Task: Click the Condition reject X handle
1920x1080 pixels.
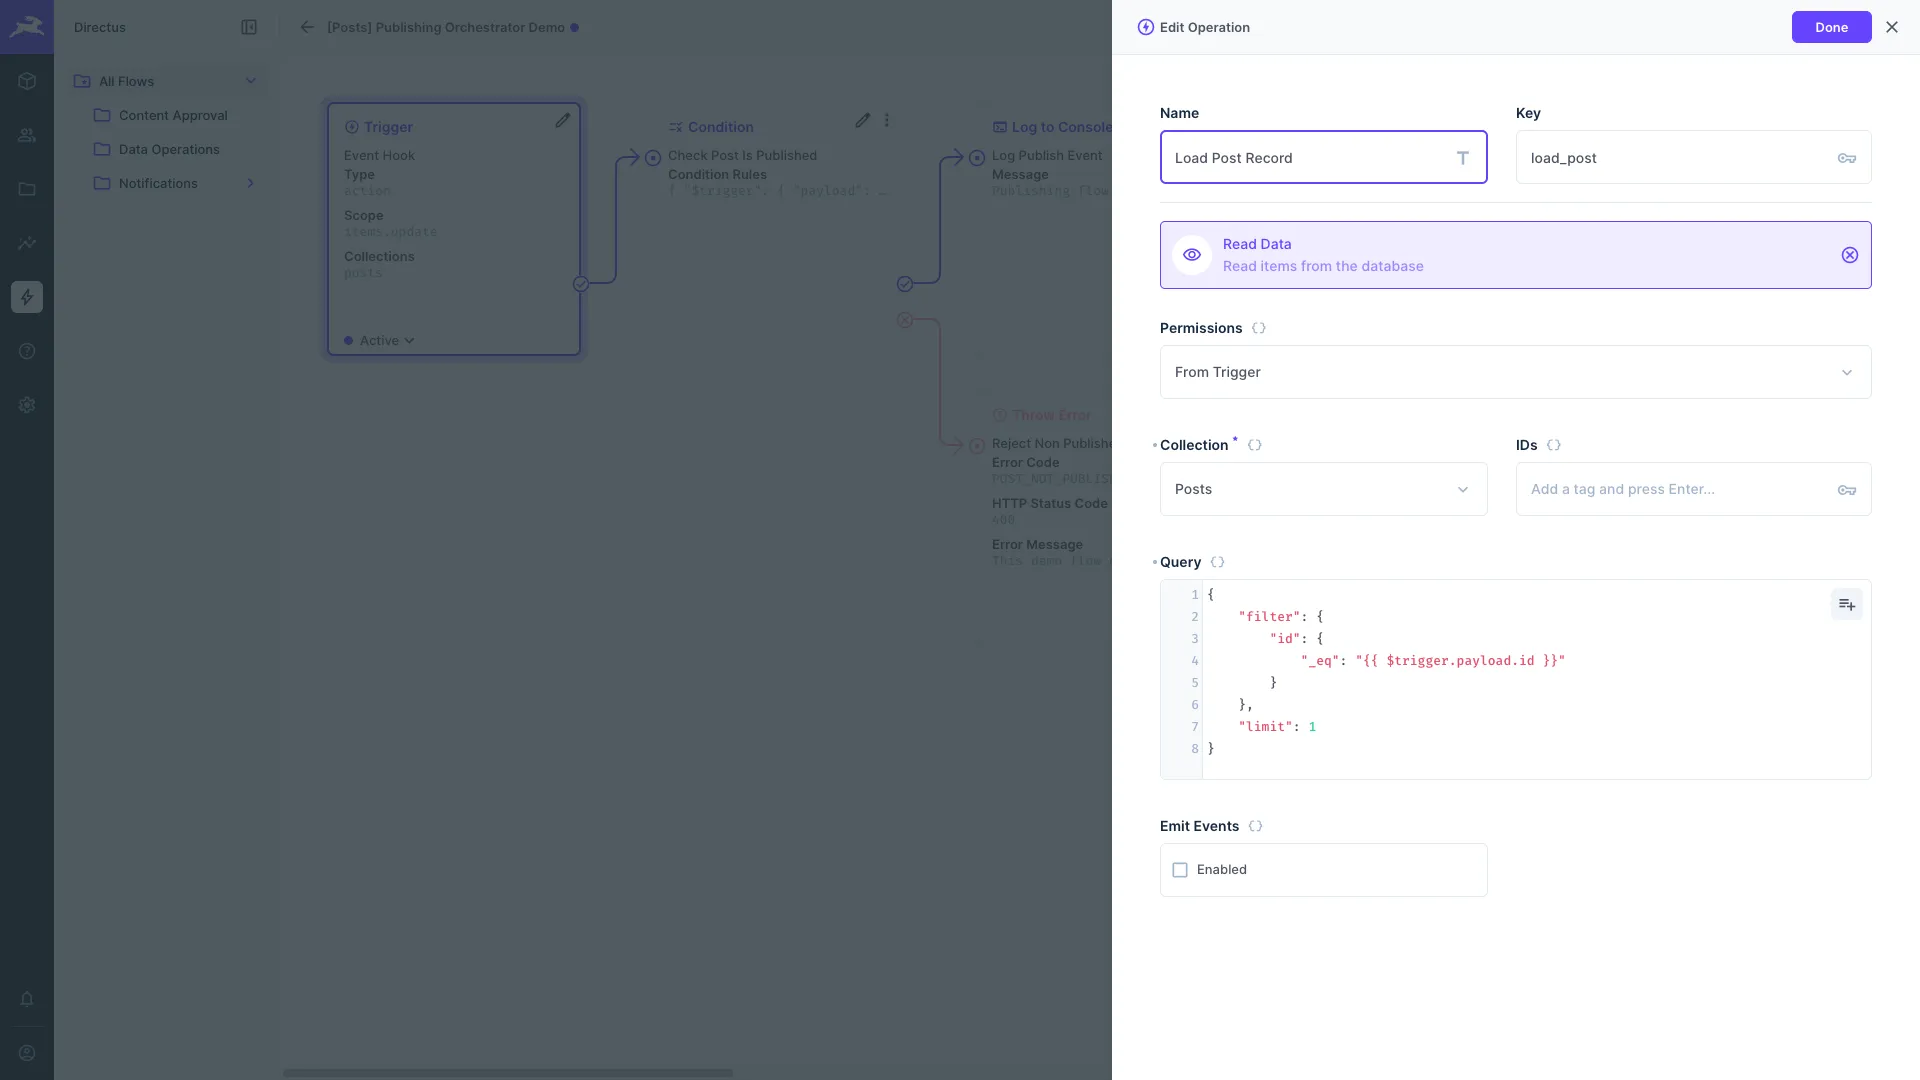Action: click(x=905, y=320)
